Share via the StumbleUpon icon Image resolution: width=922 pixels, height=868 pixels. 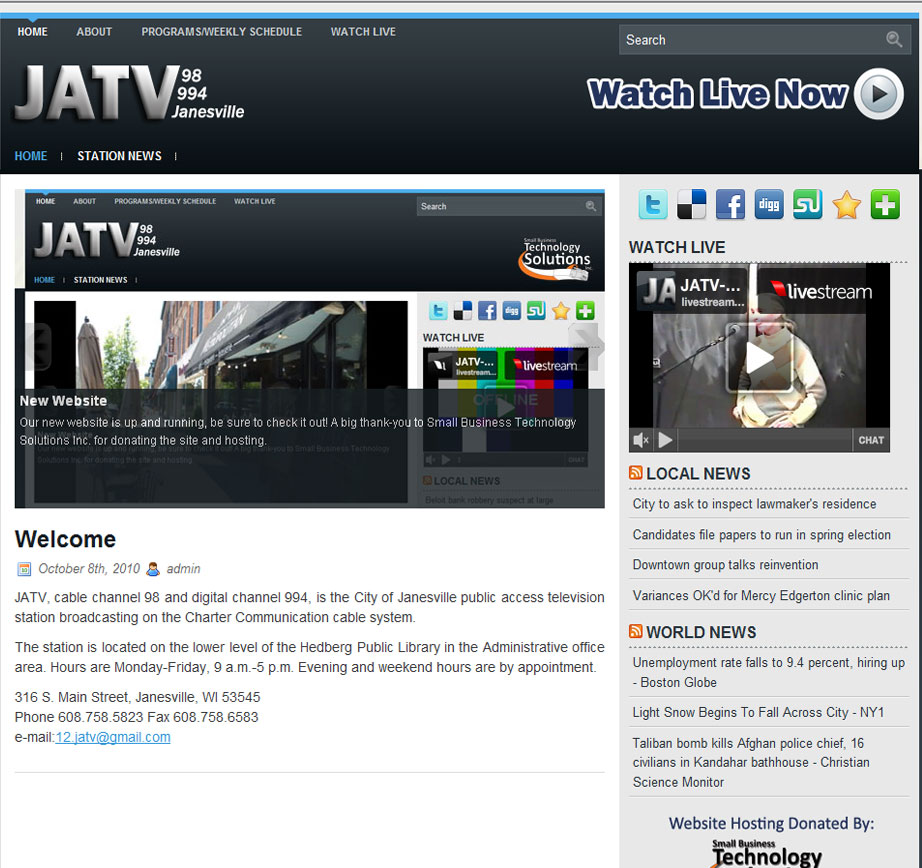pyautogui.click(x=808, y=205)
